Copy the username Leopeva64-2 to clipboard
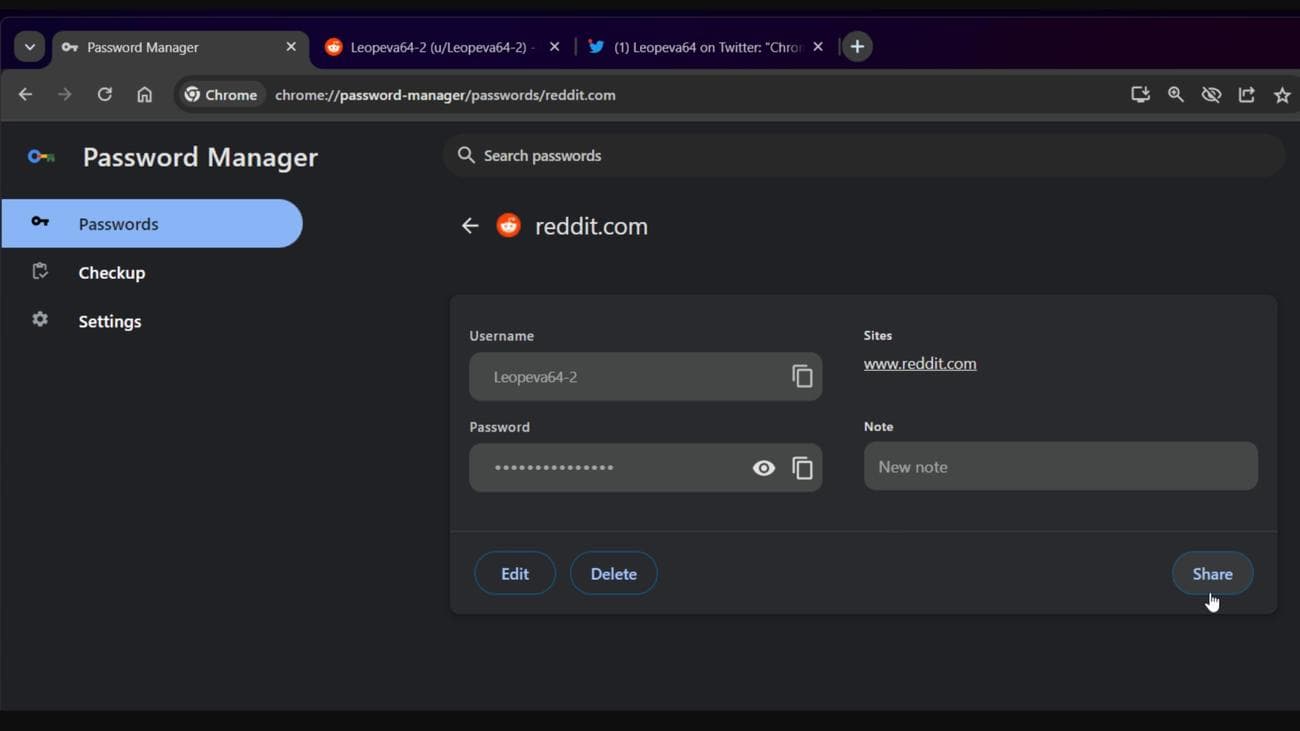This screenshot has height=731, width=1300. pos(802,375)
